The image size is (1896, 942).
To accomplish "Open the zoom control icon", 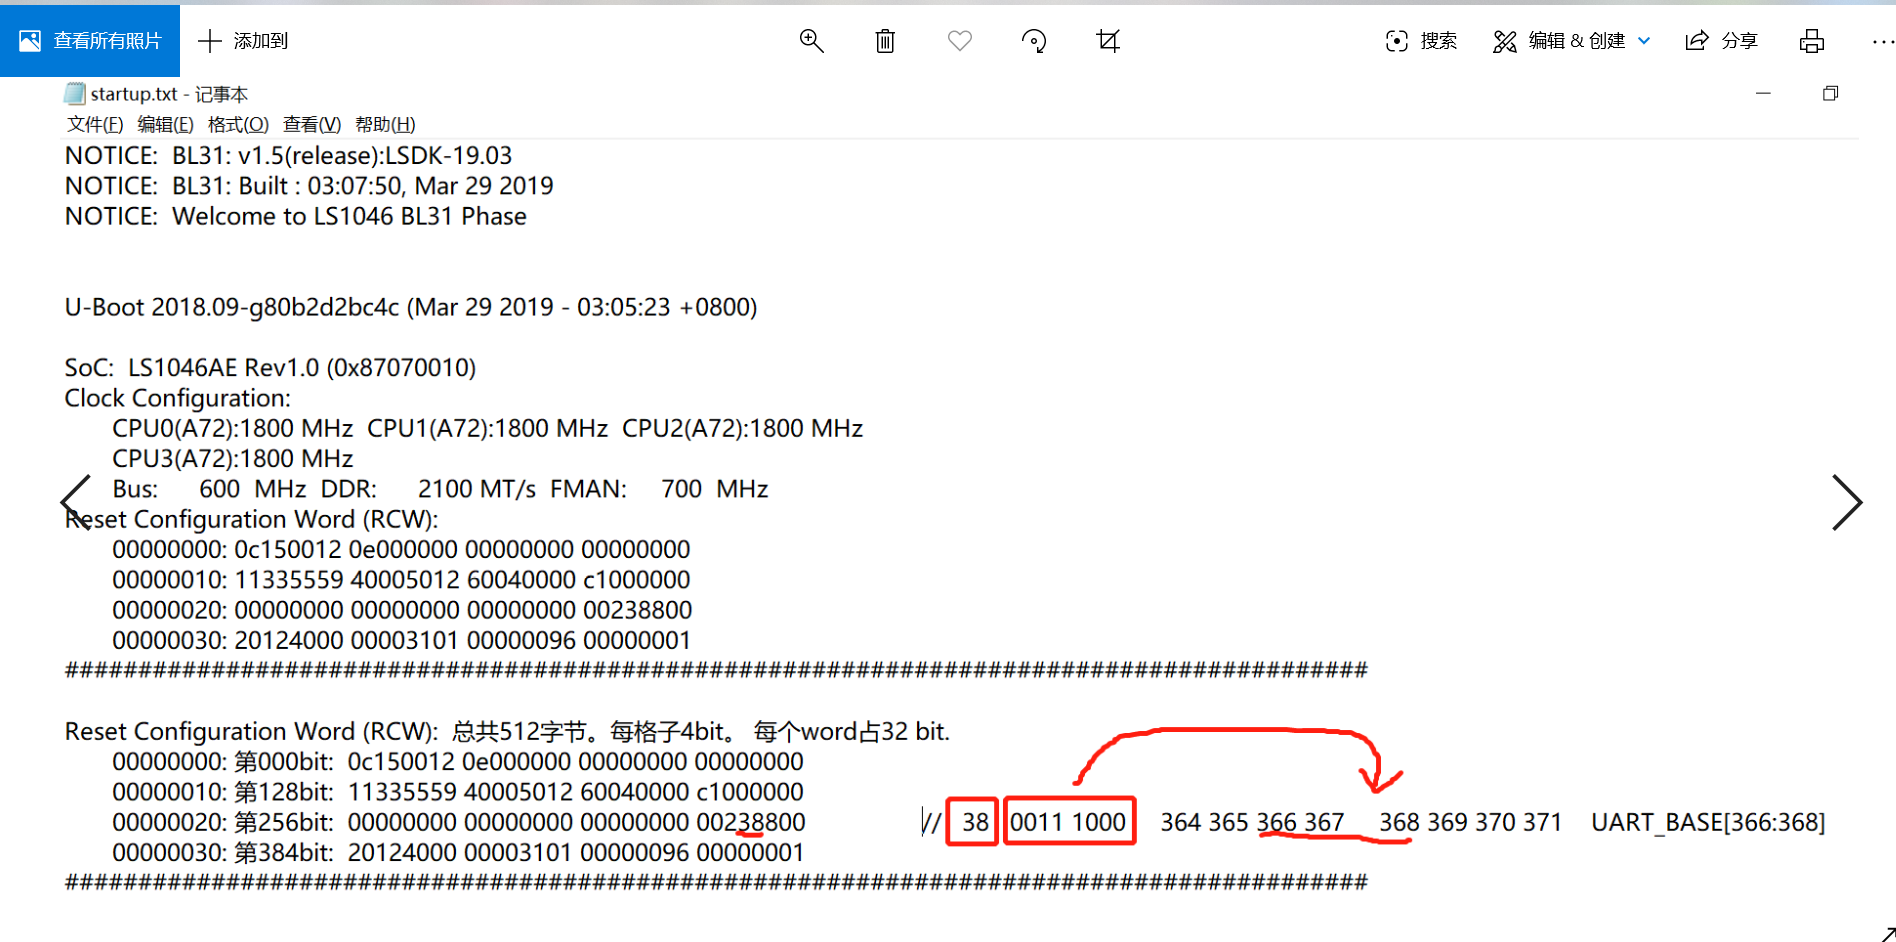I will (811, 41).
